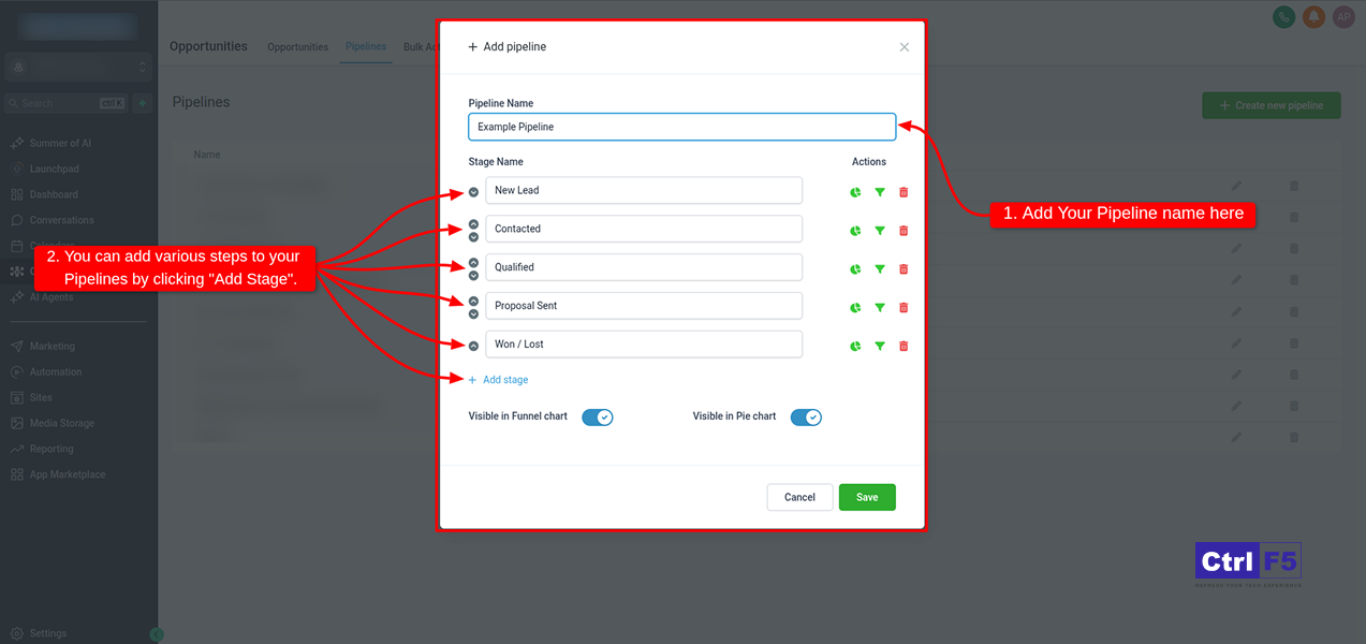The width and height of the screenshot is (1366, 644).
Task: Click the funnel icon for Qualified stage
Action: pyautogui.click(x=879, y=269)
